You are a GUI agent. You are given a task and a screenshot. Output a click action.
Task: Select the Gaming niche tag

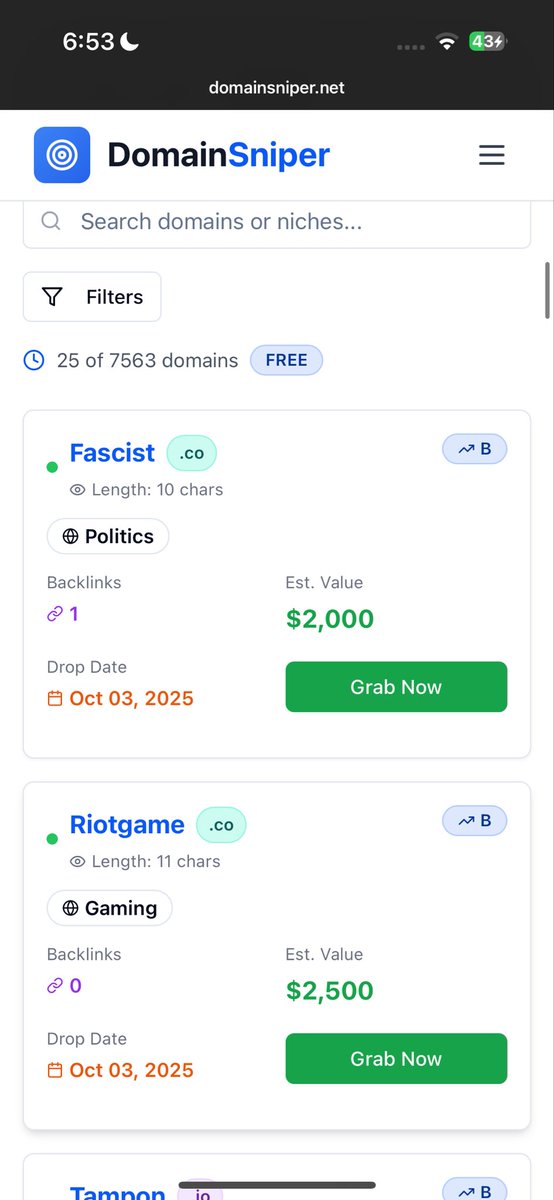pos(110,908)
